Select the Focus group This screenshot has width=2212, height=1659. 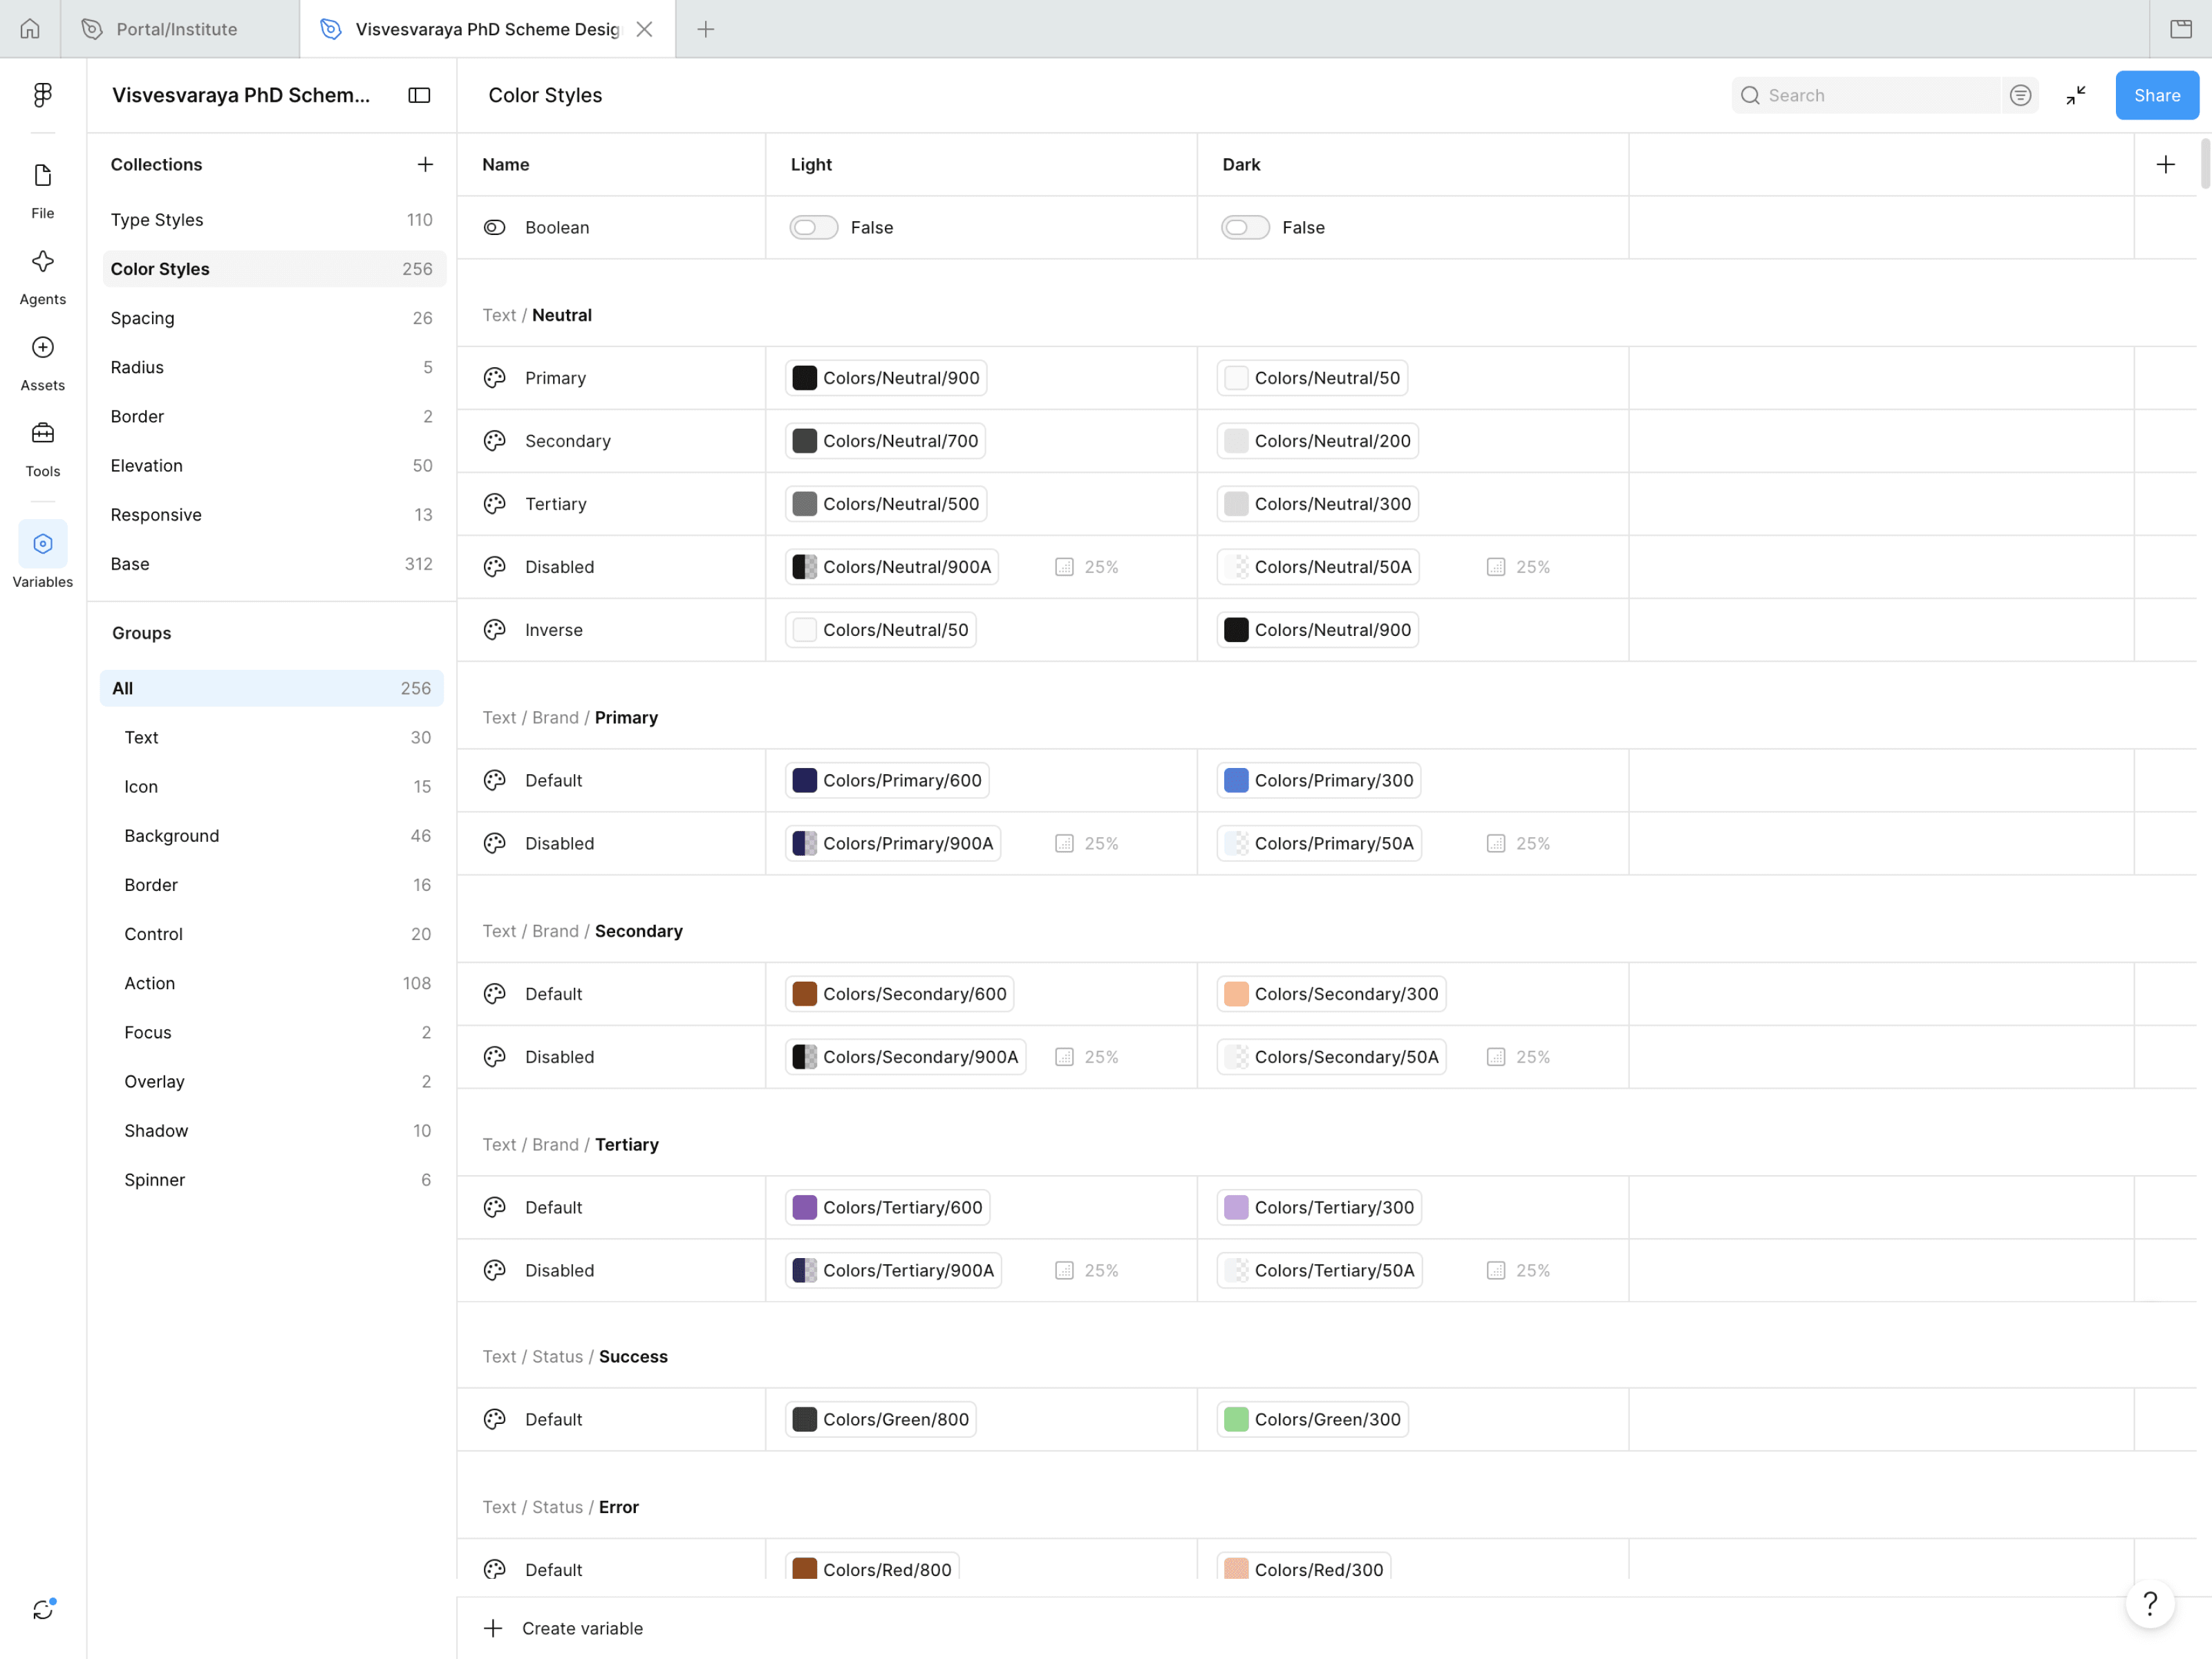(272, 1032)
